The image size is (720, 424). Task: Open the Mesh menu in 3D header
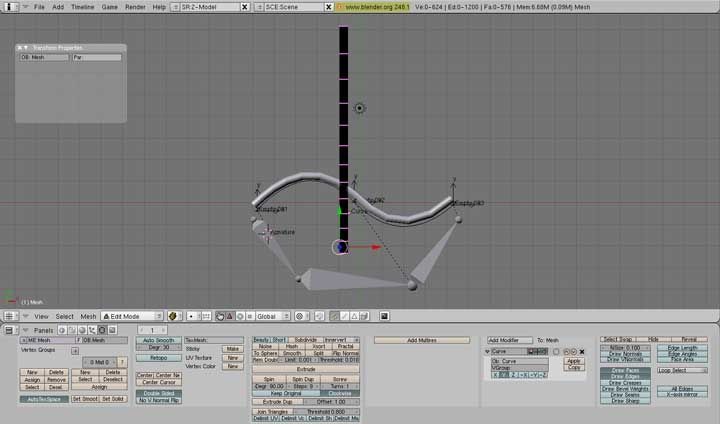pos(88,316)
